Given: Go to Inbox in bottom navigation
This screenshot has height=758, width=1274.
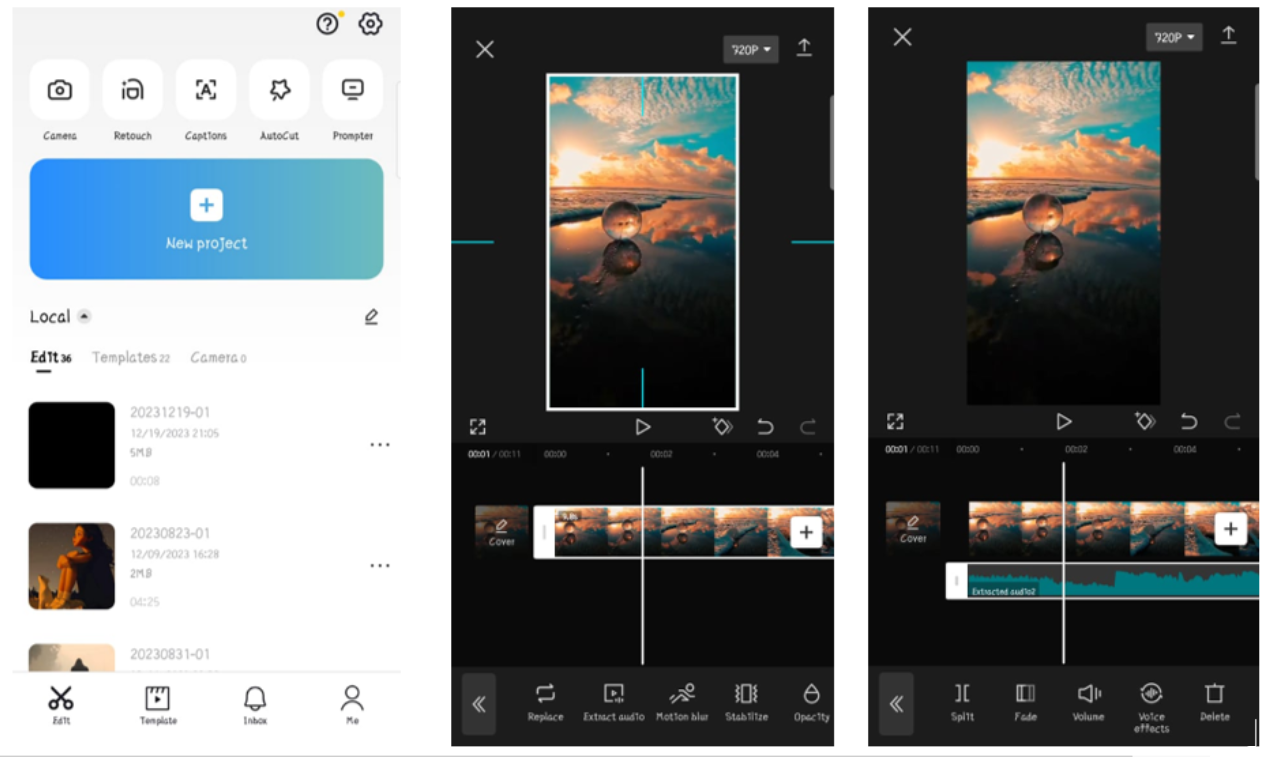Looking at the screenshot, I should (x=255, y=704).
